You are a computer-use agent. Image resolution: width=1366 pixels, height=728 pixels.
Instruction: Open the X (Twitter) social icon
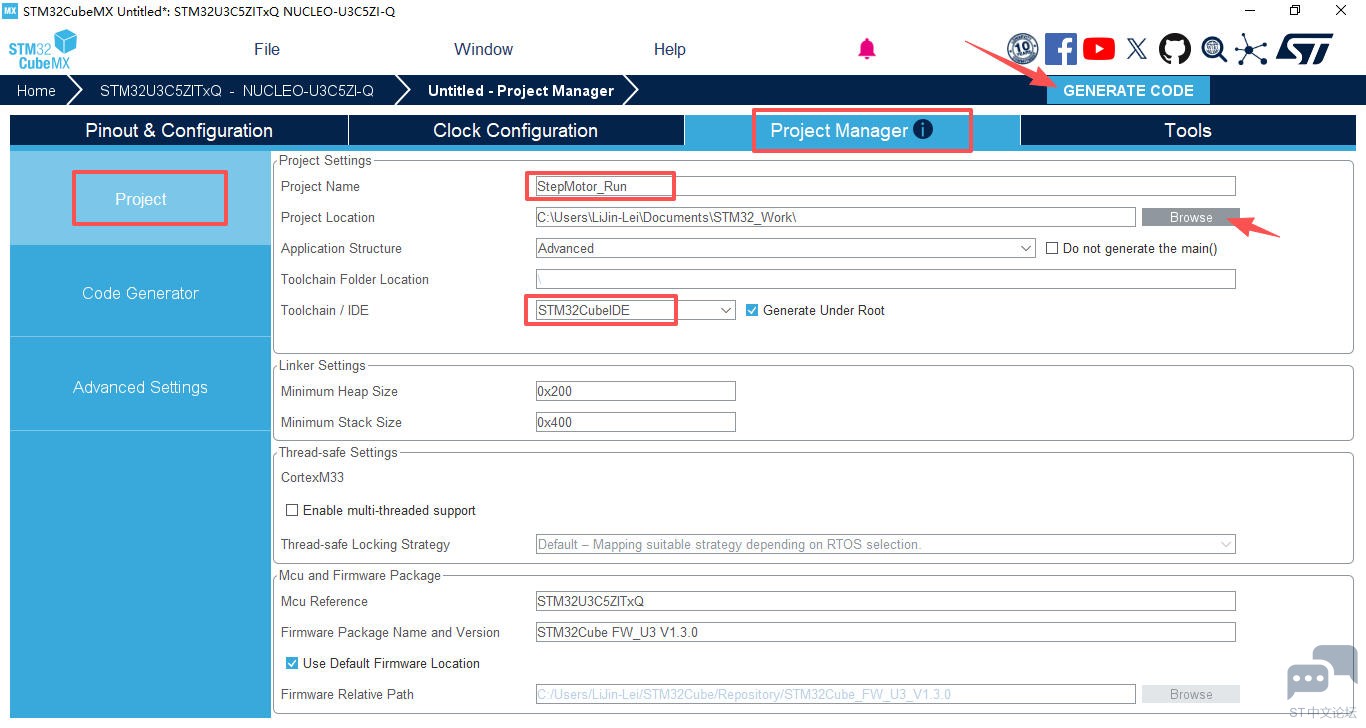[x=1137, y=48]
